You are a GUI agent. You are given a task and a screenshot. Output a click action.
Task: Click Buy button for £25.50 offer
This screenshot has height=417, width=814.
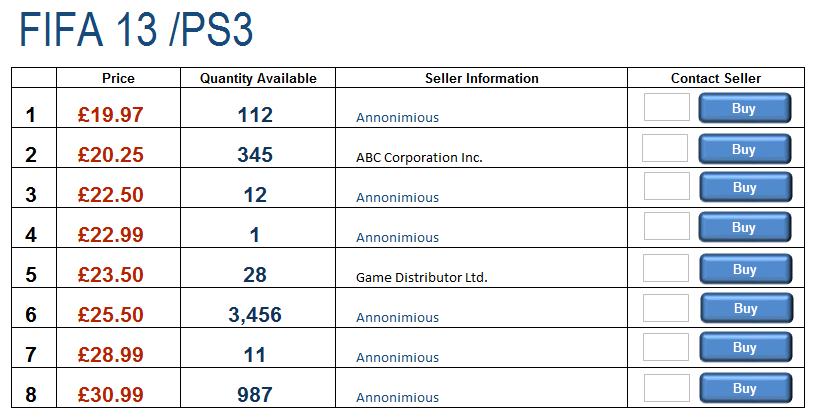(747, 308)
